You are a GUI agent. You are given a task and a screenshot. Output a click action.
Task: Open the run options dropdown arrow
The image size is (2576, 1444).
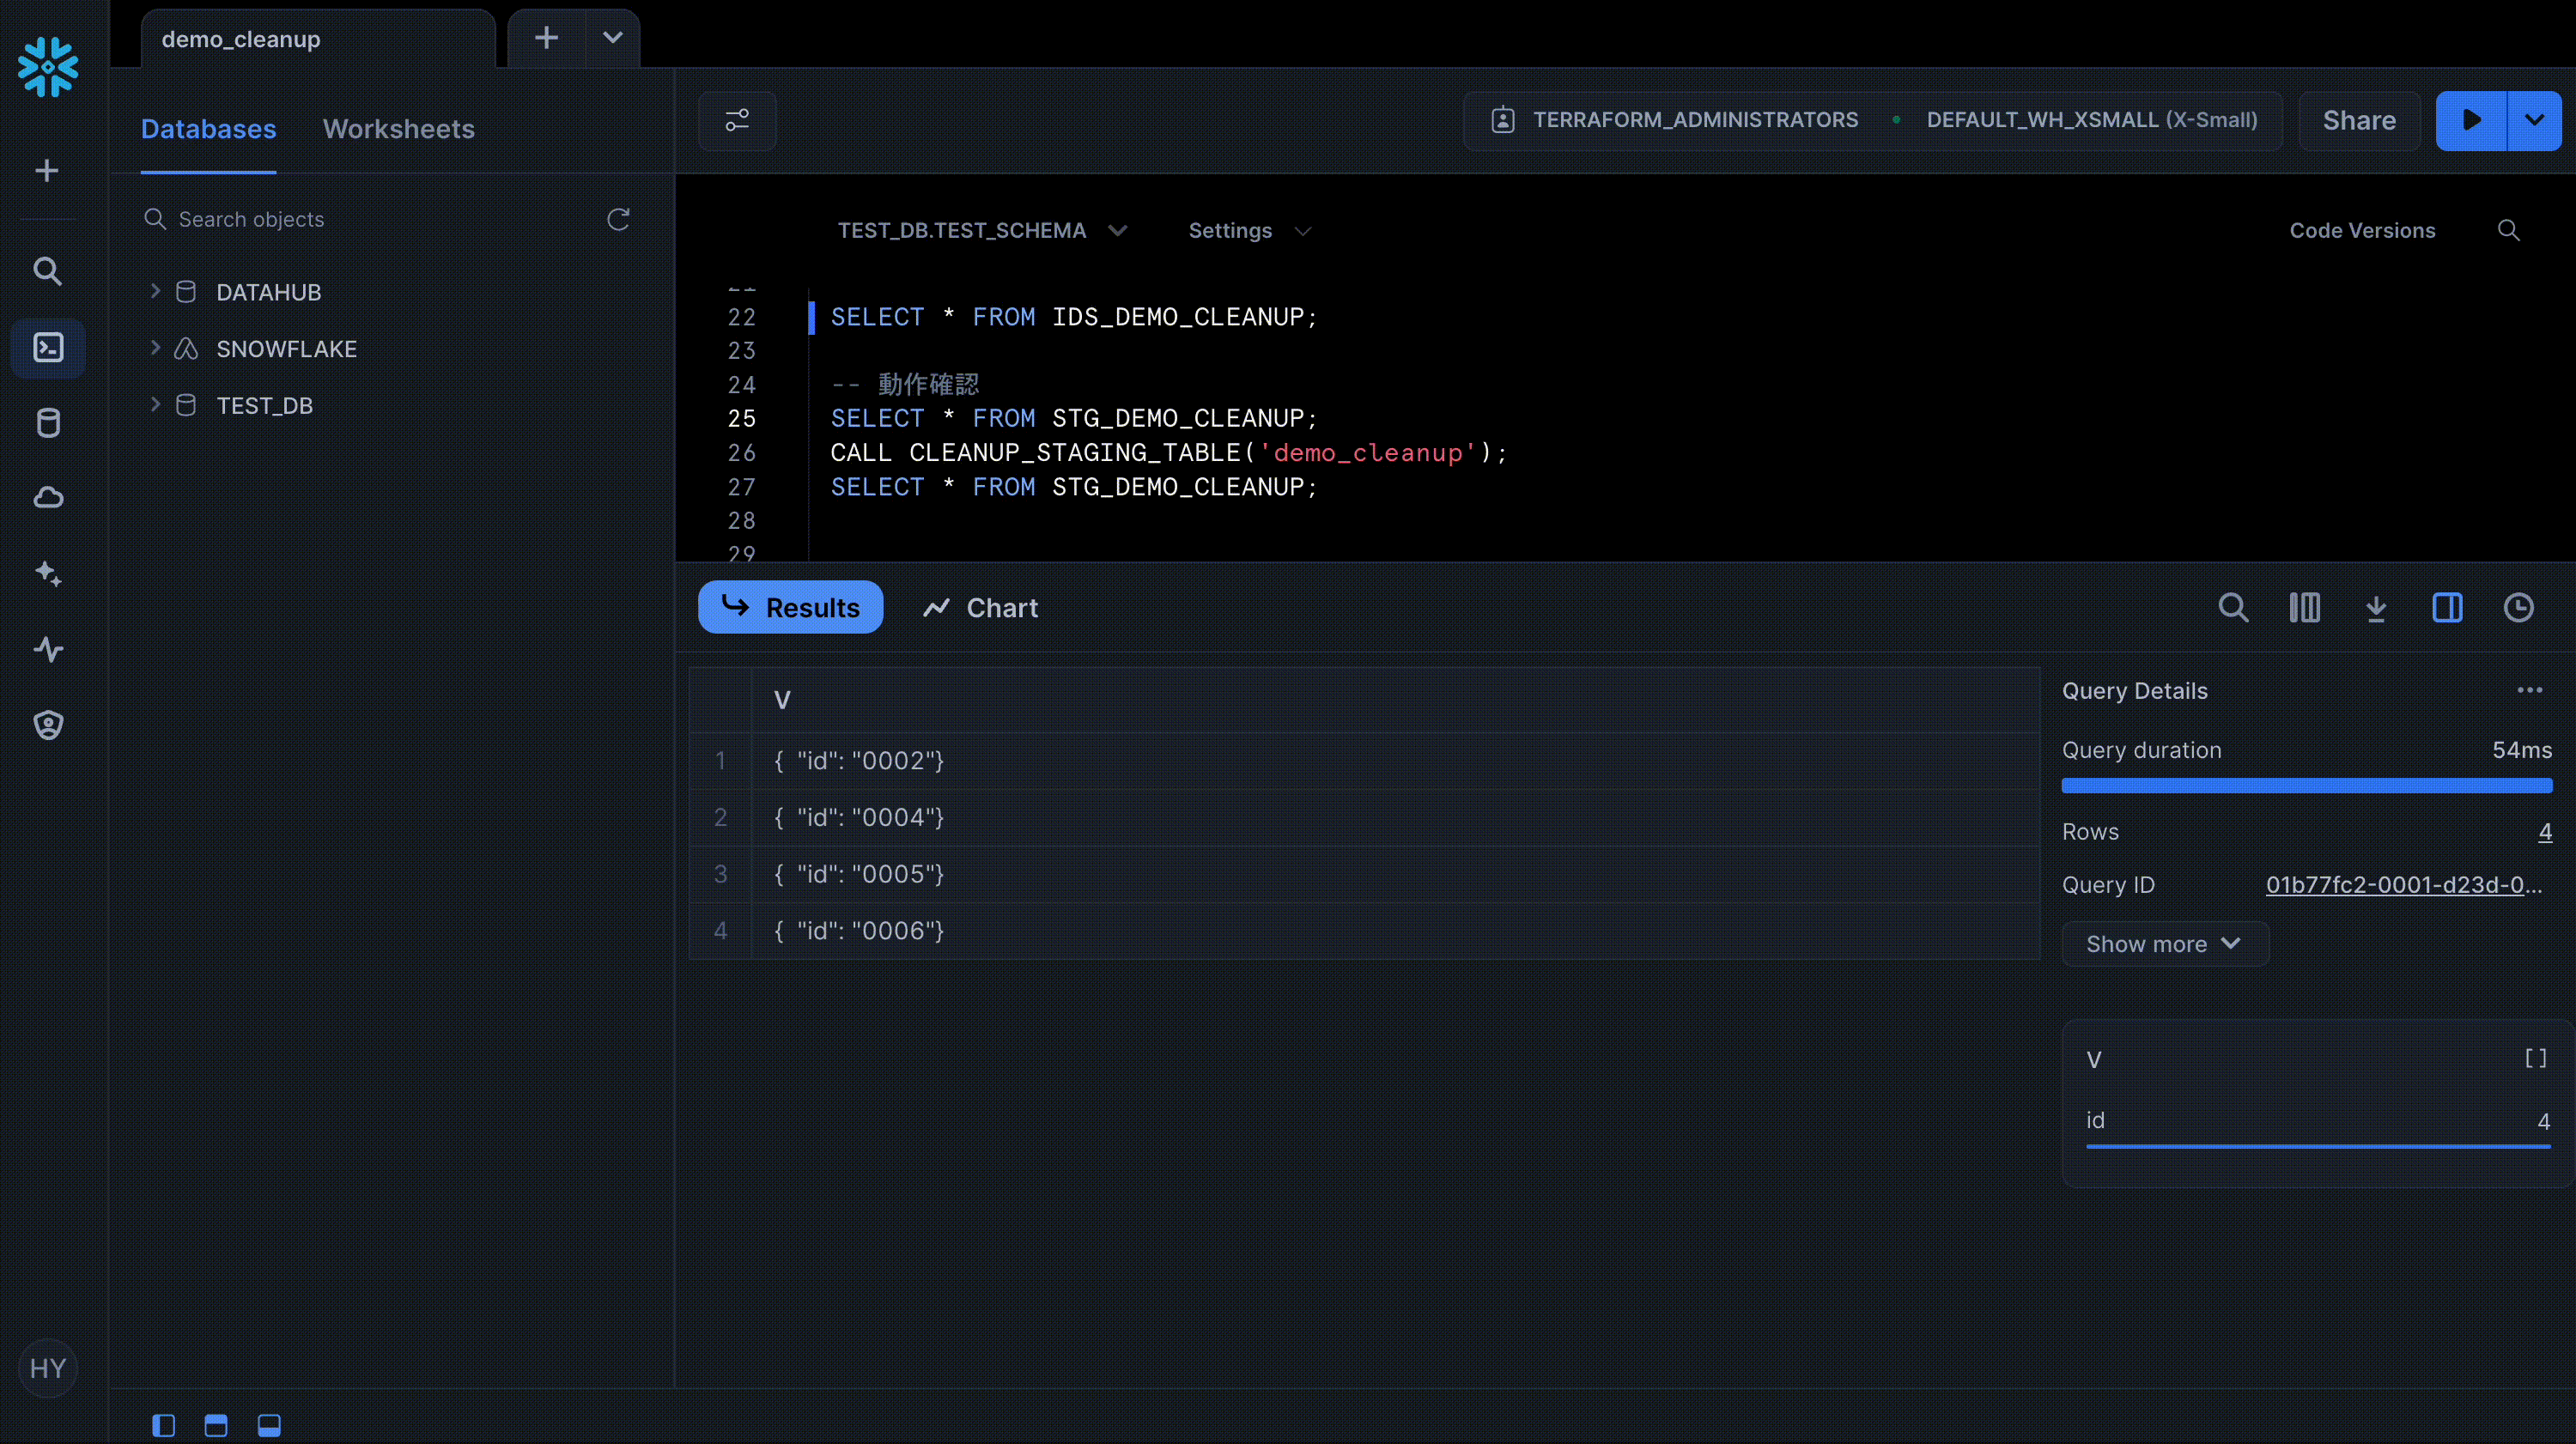point(2534,120)
